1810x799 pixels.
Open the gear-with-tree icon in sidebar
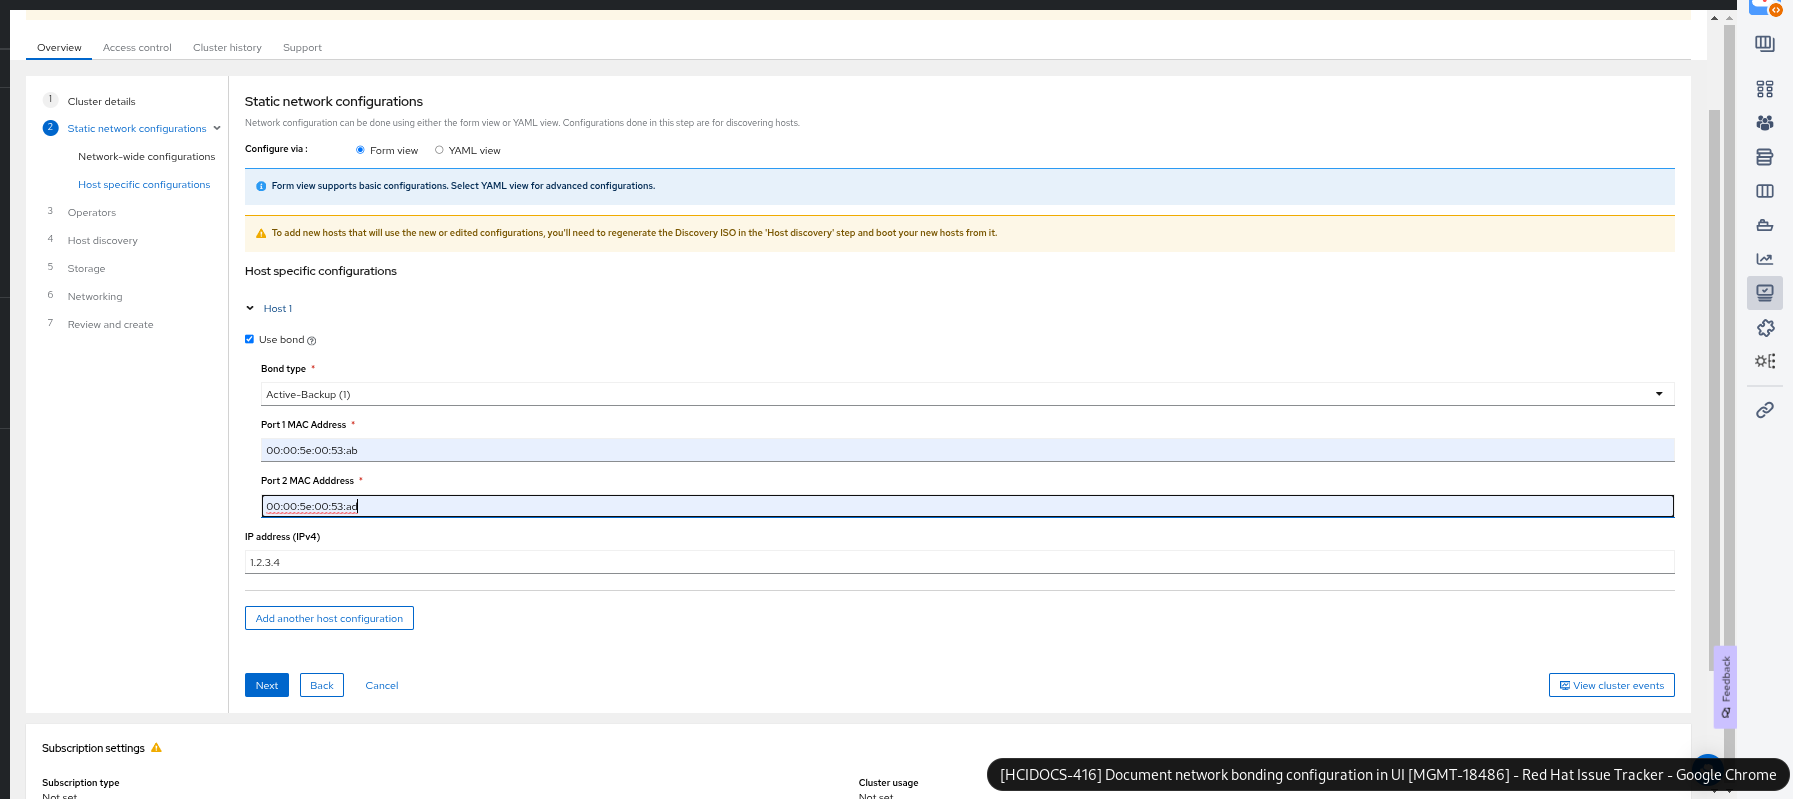1765,361
